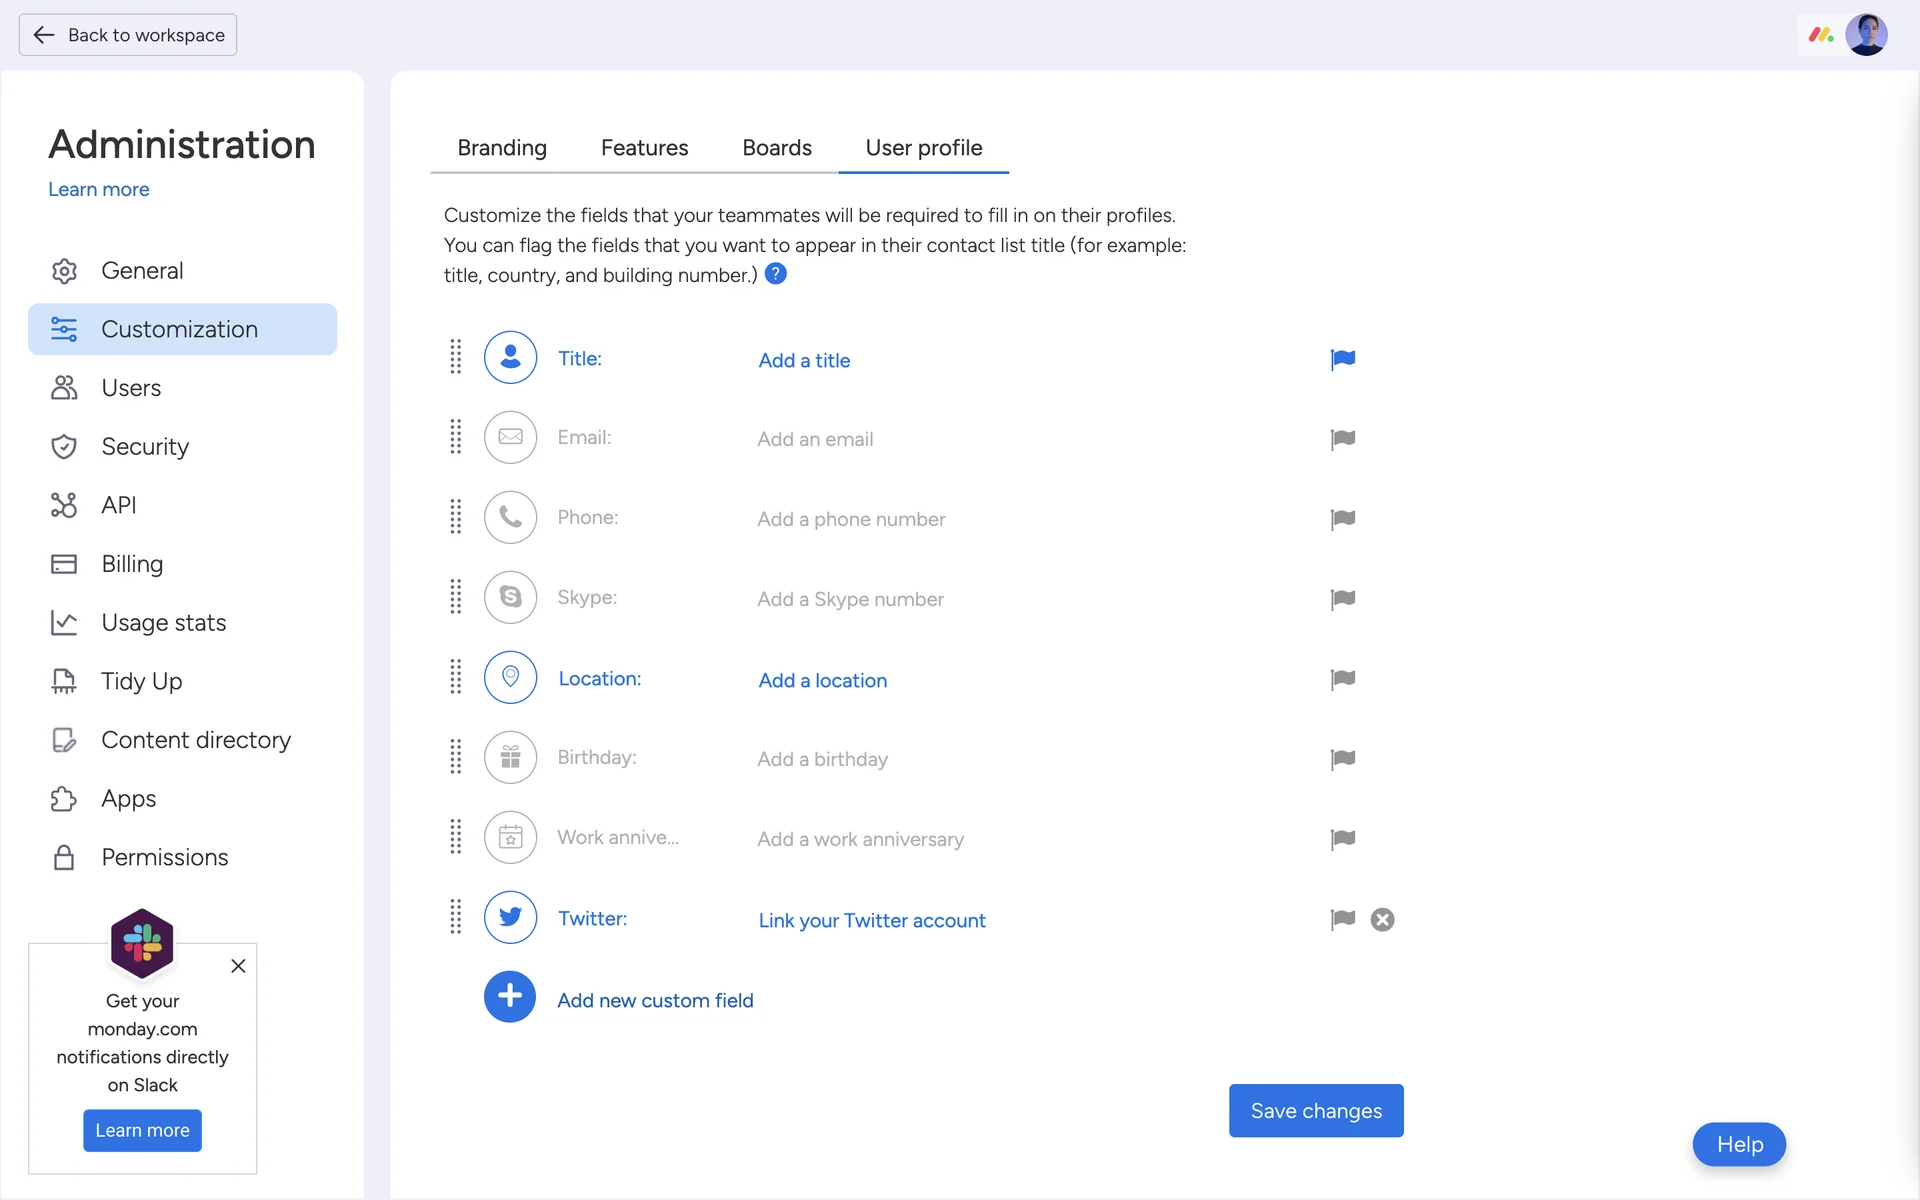Toggle the Title field profile icon
This screenshot has height=1200, width=1920.
click(x=510, y=358)
